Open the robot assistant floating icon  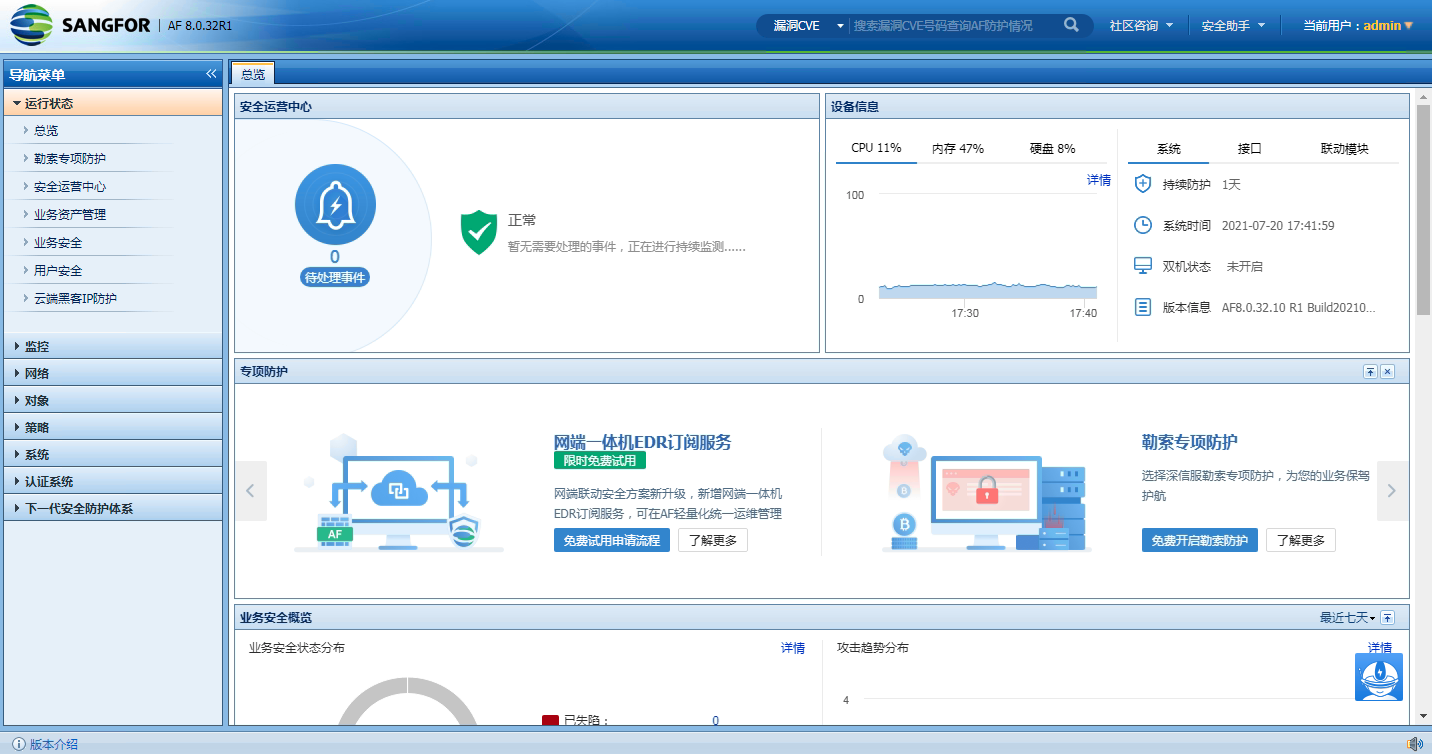pos(1378,677)
